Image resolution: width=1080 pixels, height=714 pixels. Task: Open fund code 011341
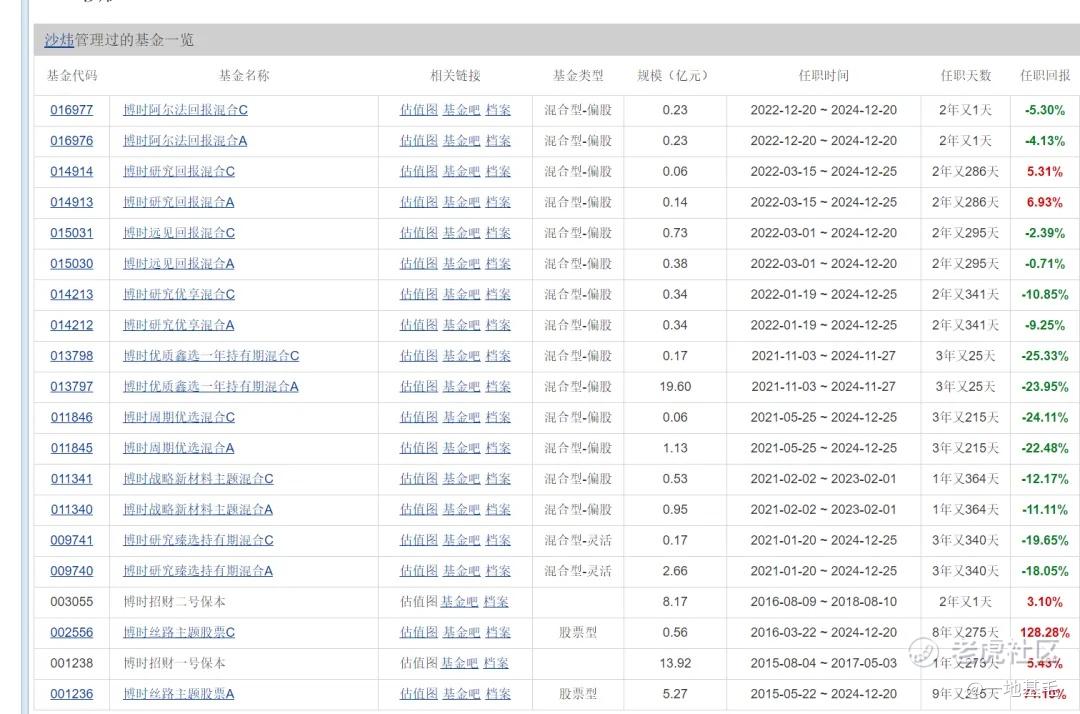coord(72,479)
